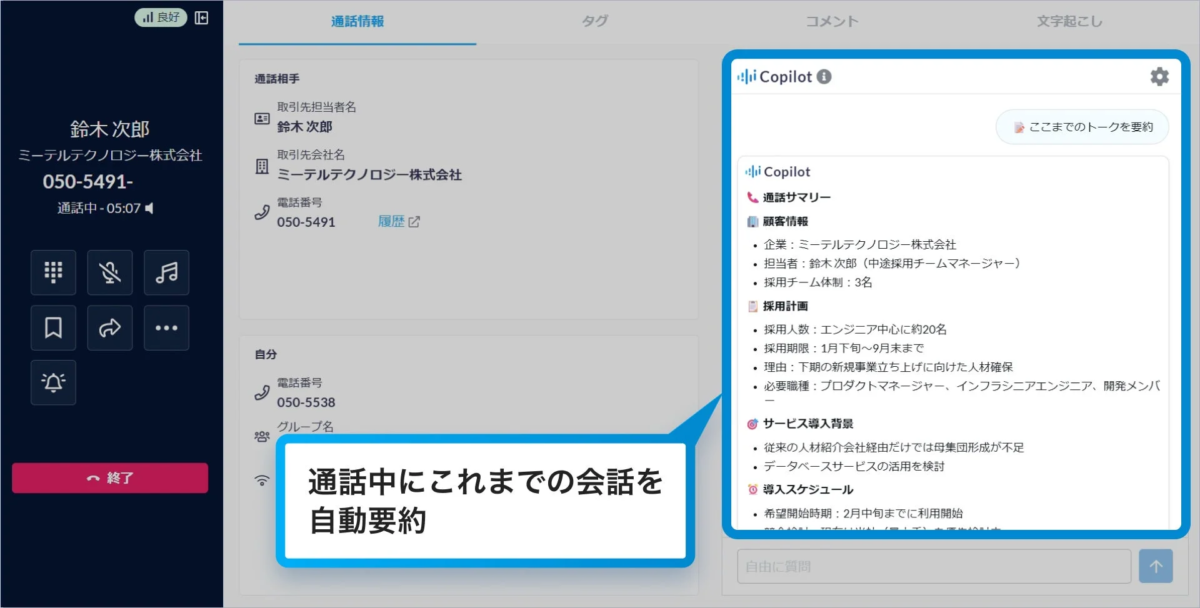Screen dimensions: 1200x608
Task: Open more call options menu
Action: coord(165,328)
